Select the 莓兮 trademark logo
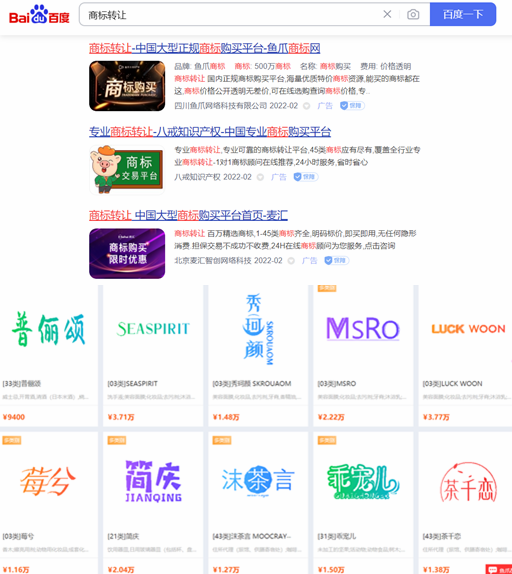Screen dimensions: 512x574 [x=48, y=481]
